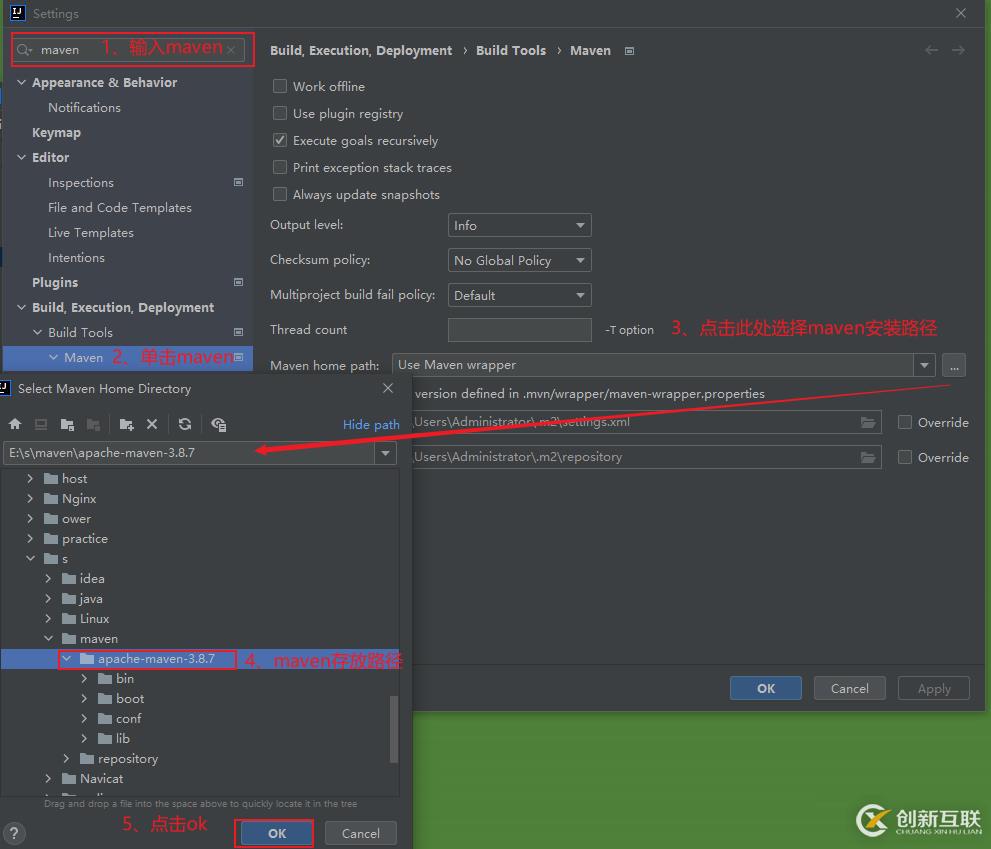Click Build Tools in the breadcrumb
Image resolution: width=991 pixels, height=849 pixels.
click(511, 51)
